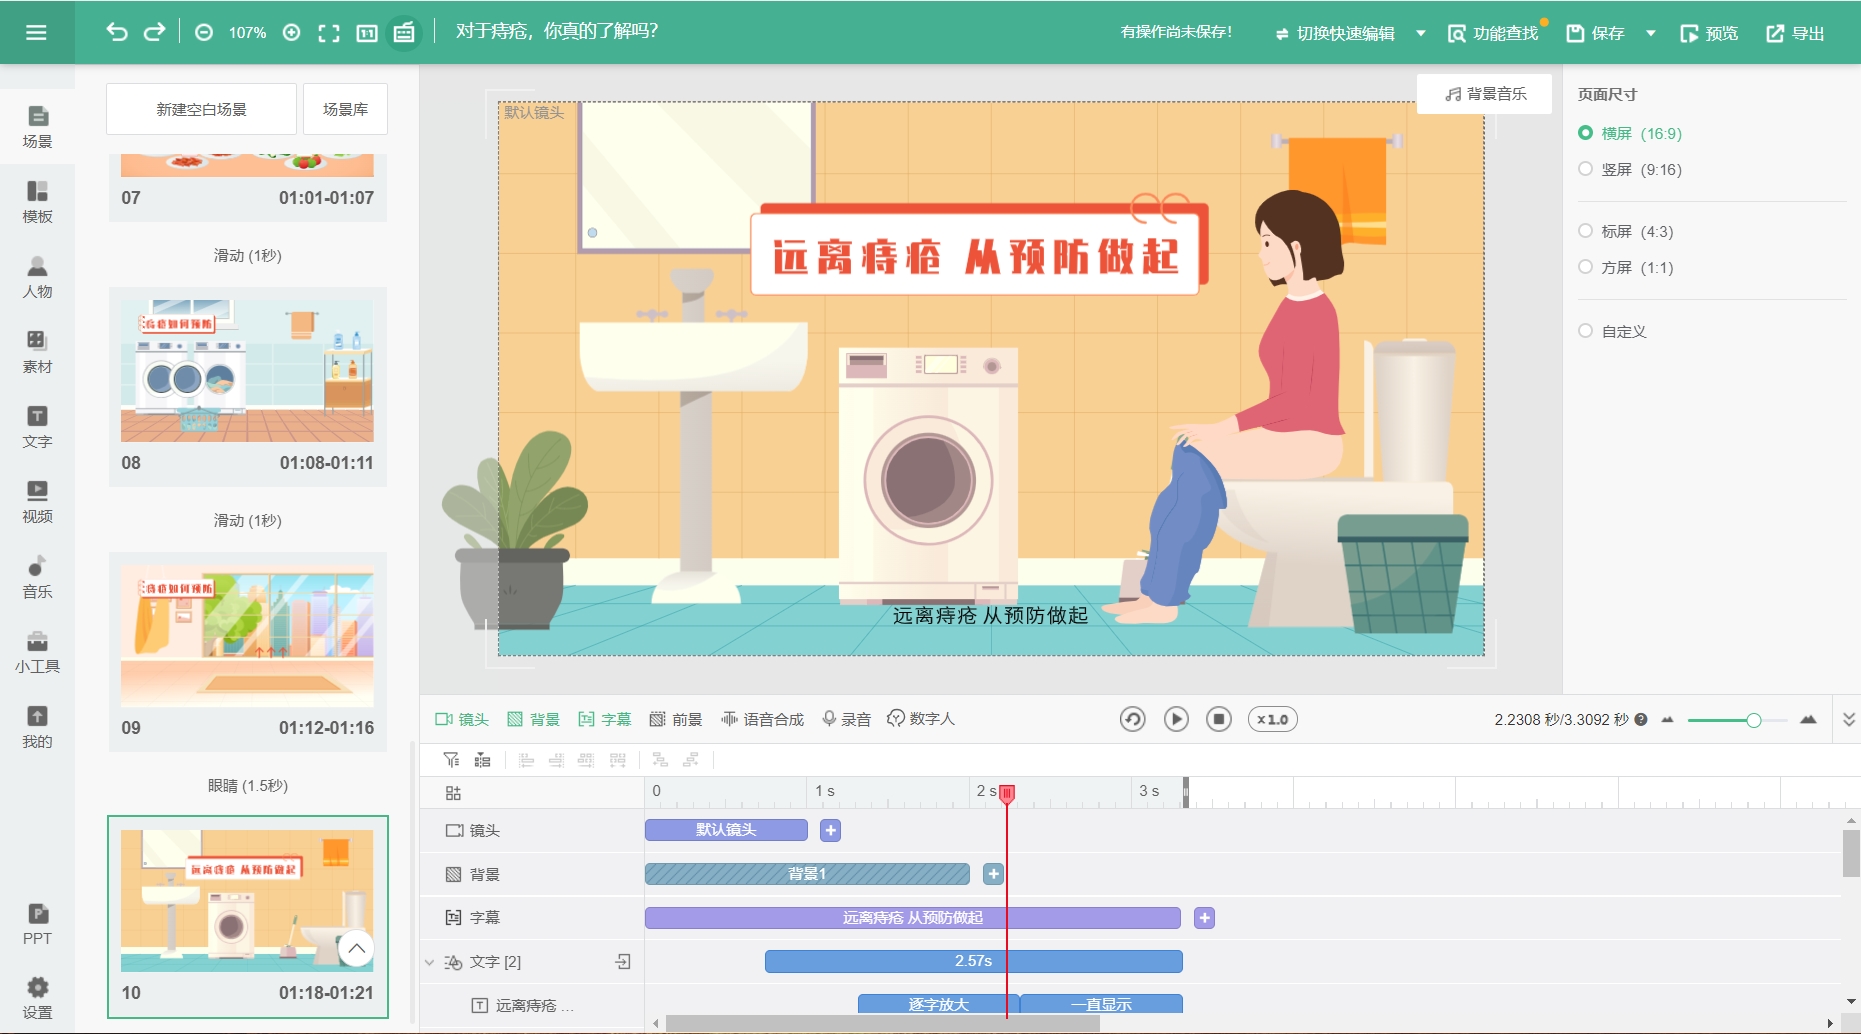Open 模板 templates panel
Viewport: 1861px width, 1034px height.
pyautogui.click(x=37, y=202)
